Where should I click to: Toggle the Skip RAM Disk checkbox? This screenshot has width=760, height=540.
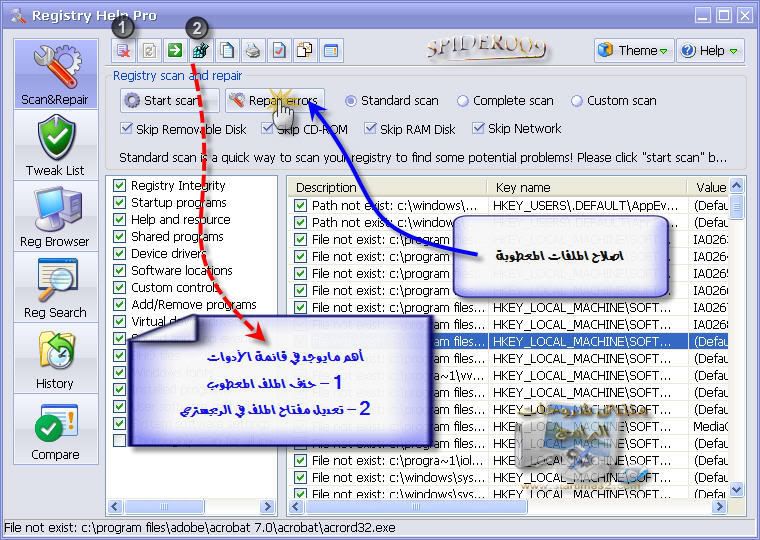click(x=371, y=128)
